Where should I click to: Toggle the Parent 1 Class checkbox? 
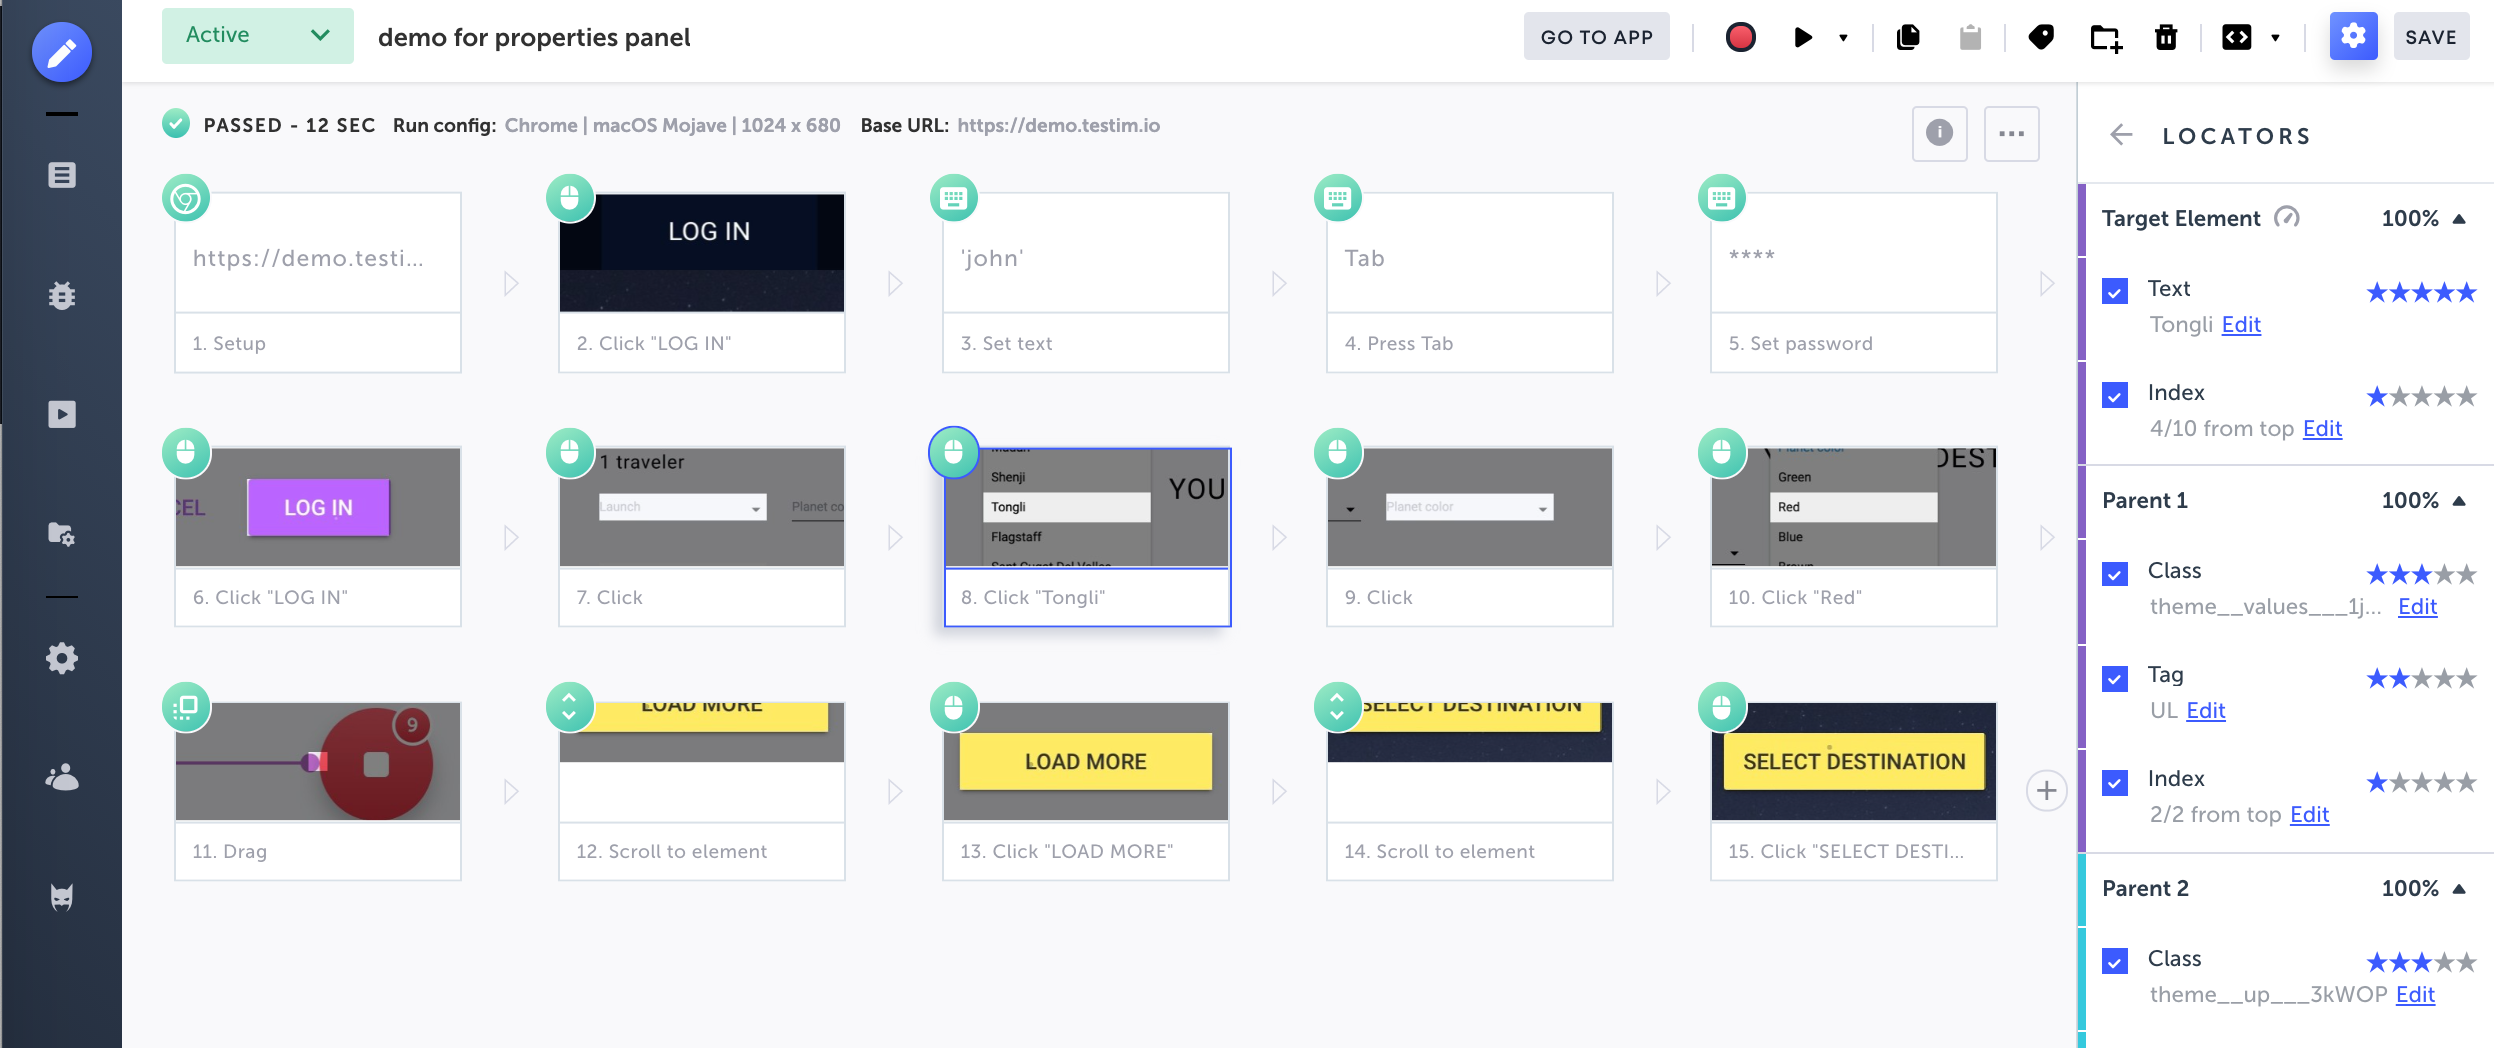[2115, 573]
